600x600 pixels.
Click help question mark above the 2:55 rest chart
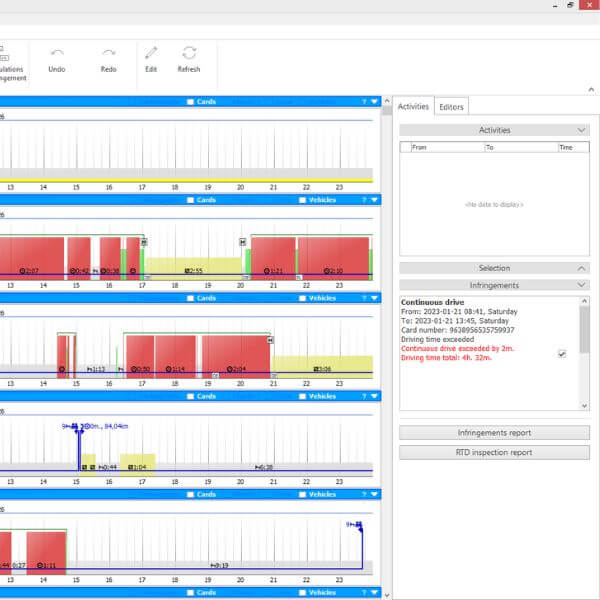[364, 200]
